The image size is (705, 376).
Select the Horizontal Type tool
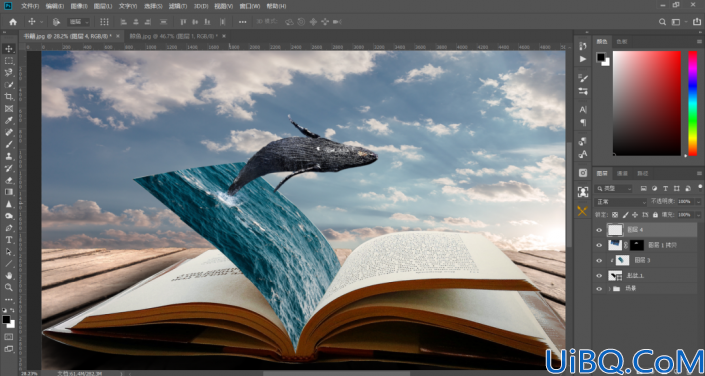point(9,239)
